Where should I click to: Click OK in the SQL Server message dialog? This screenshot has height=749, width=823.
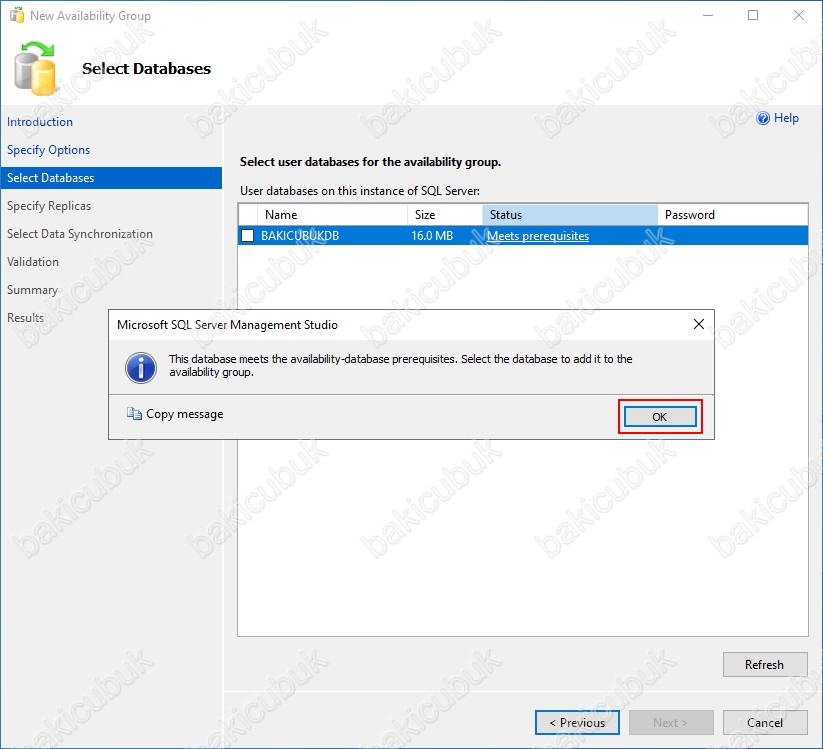660,417
